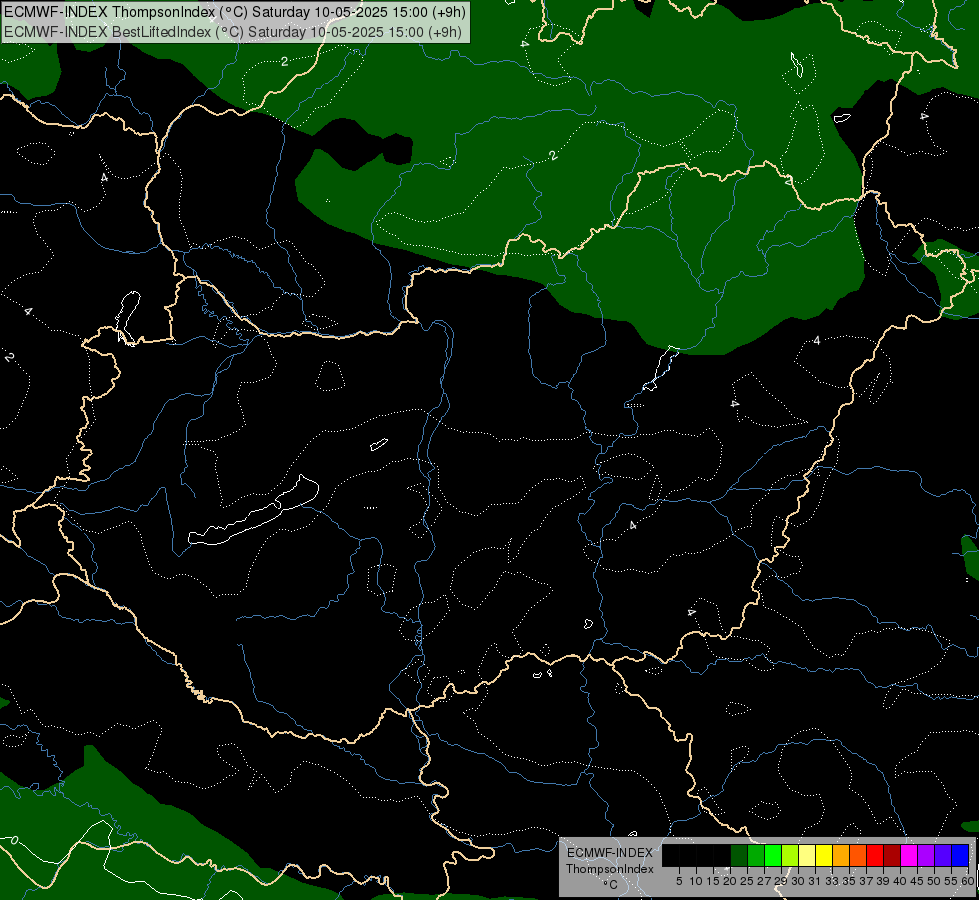Select violet 50–55 legend swatch

pos(943,855)
